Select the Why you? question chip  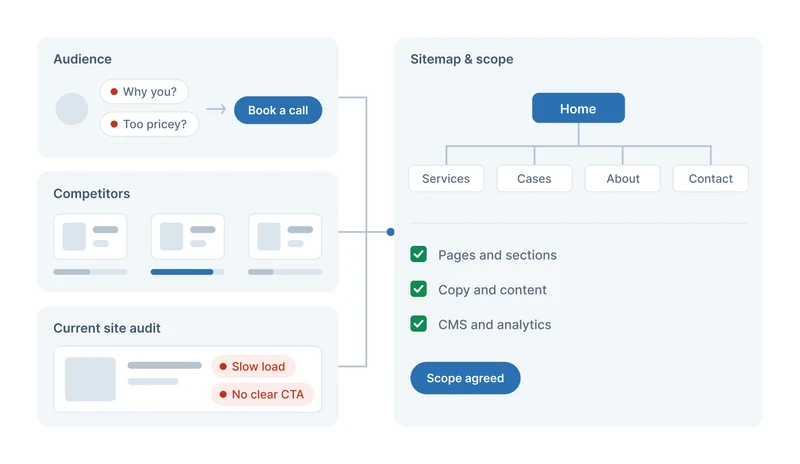click(x=144, y=92)
